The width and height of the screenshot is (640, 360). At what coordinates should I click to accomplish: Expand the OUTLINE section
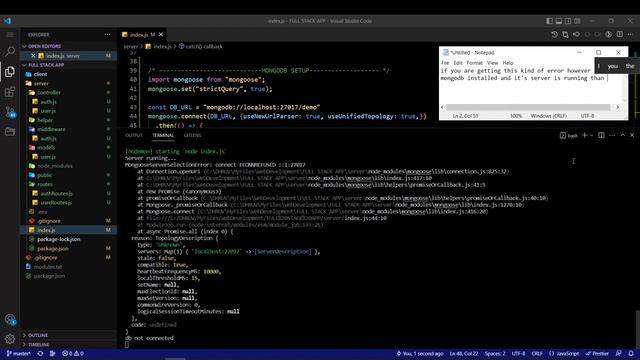(68, 335)
